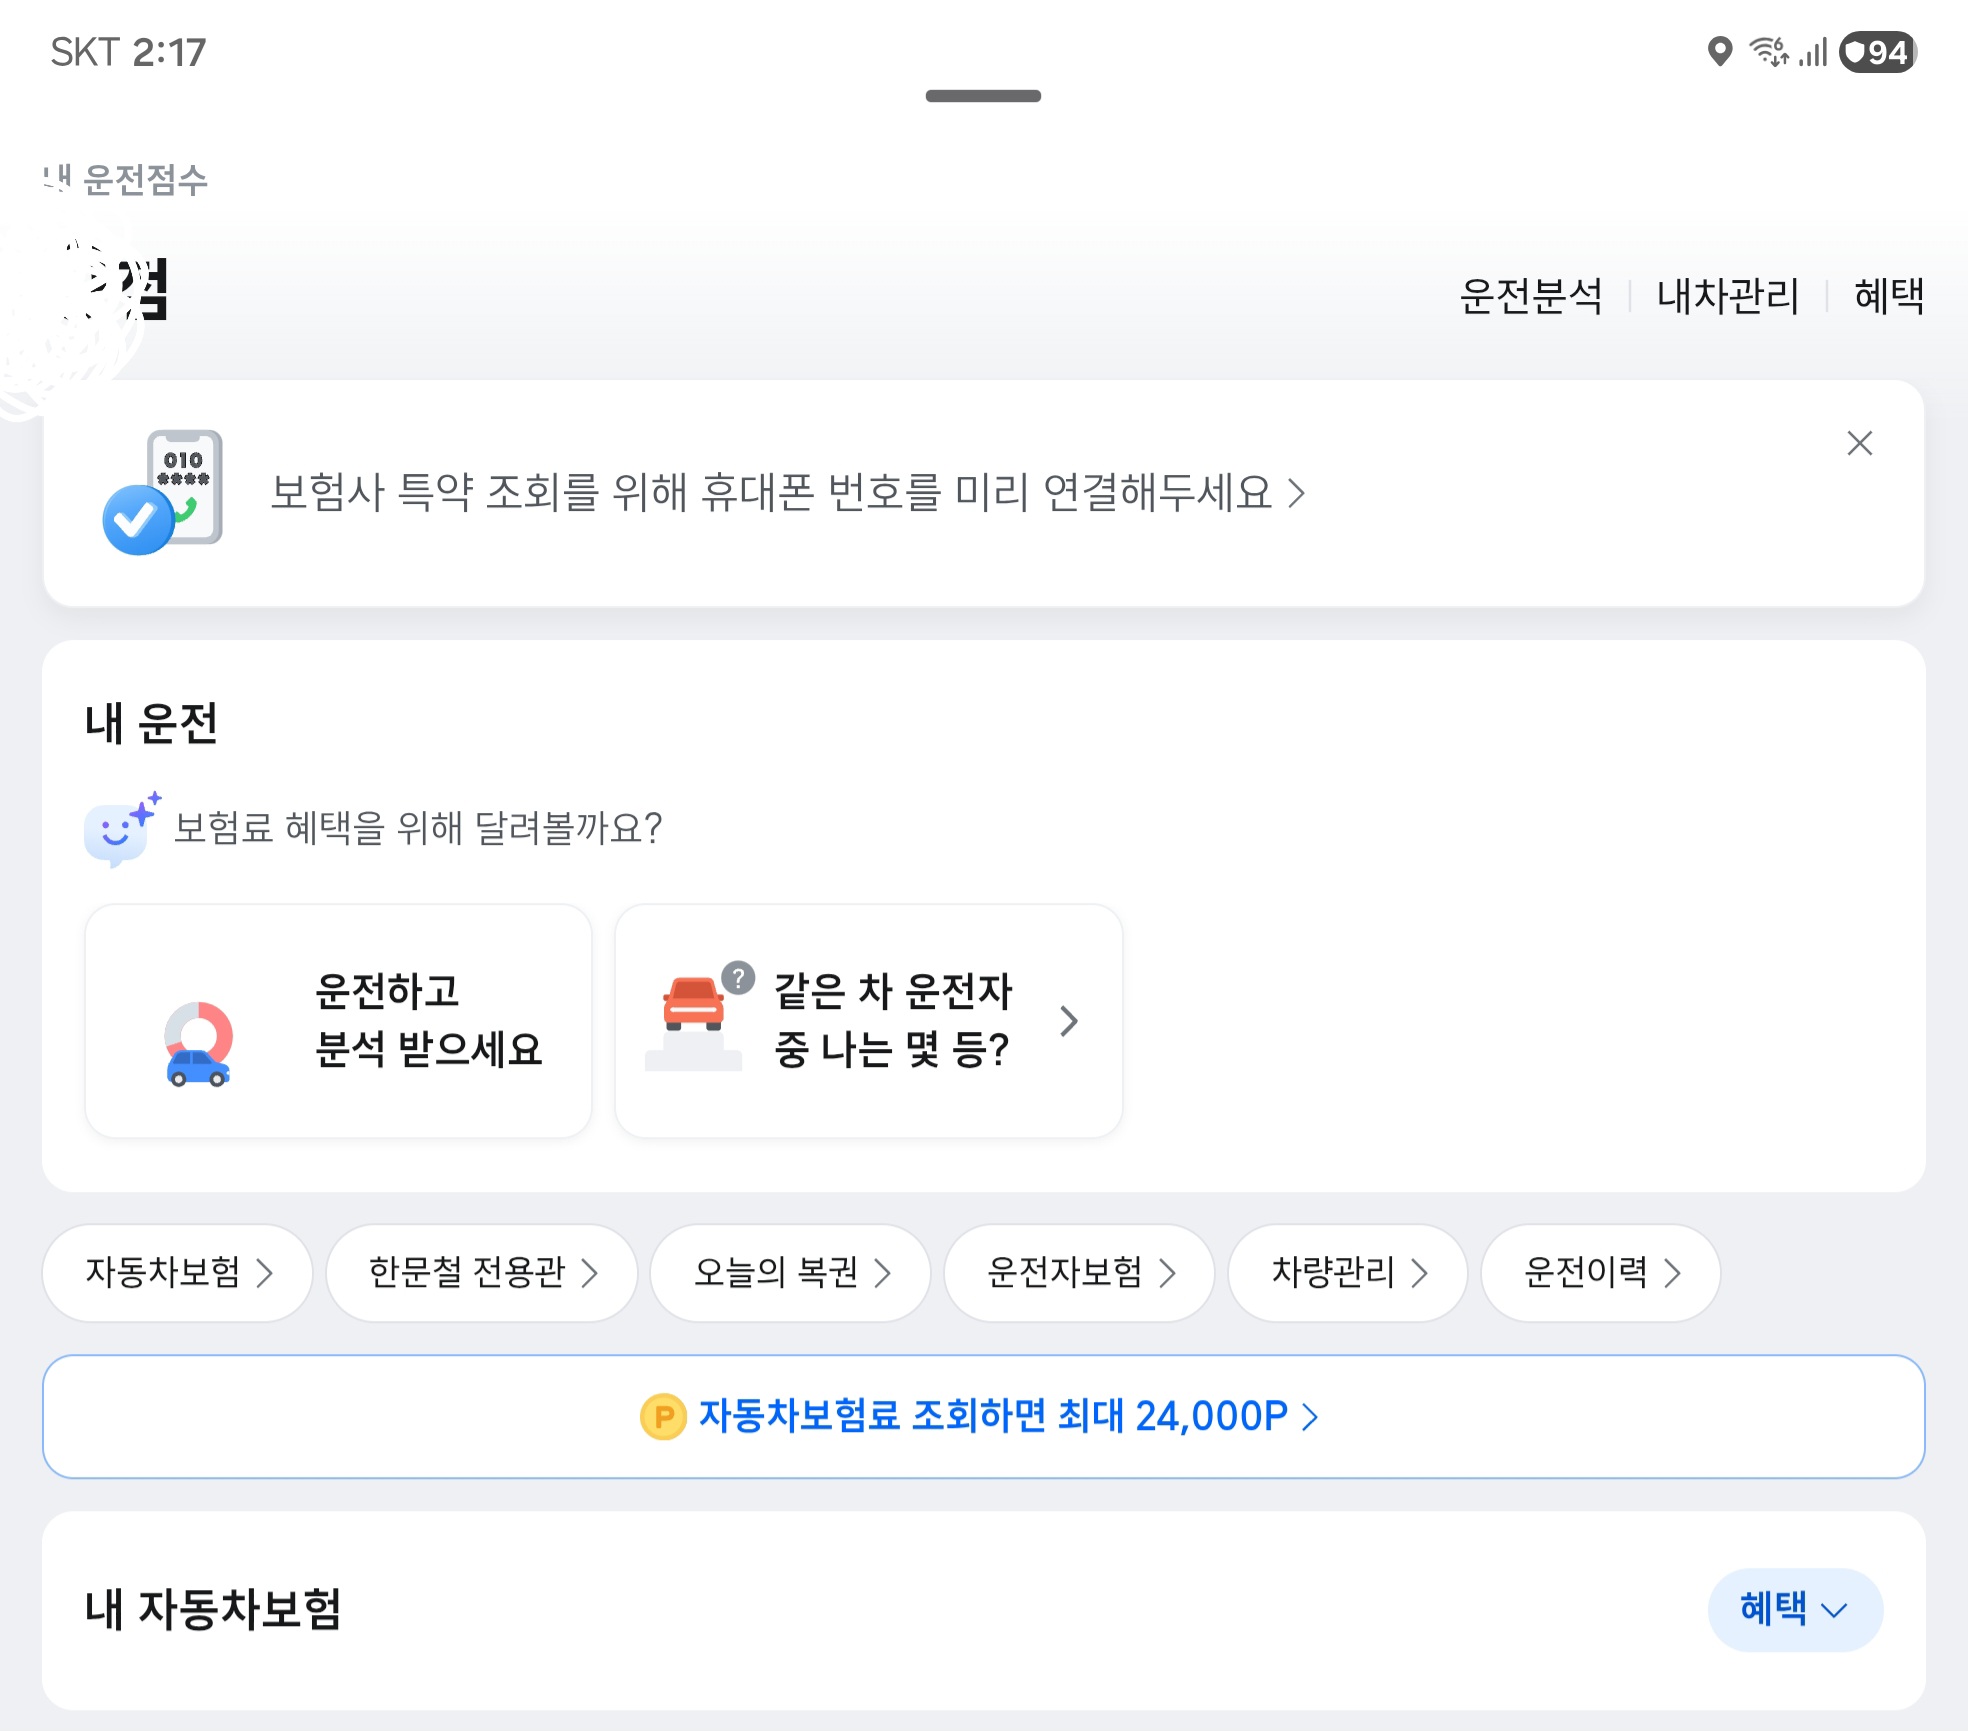This screenshot has height=1731, width=1968.
Task: Click the 운전하고 분석 받으세요 card
Action: pyautogui.click(x=338, y=1022)
